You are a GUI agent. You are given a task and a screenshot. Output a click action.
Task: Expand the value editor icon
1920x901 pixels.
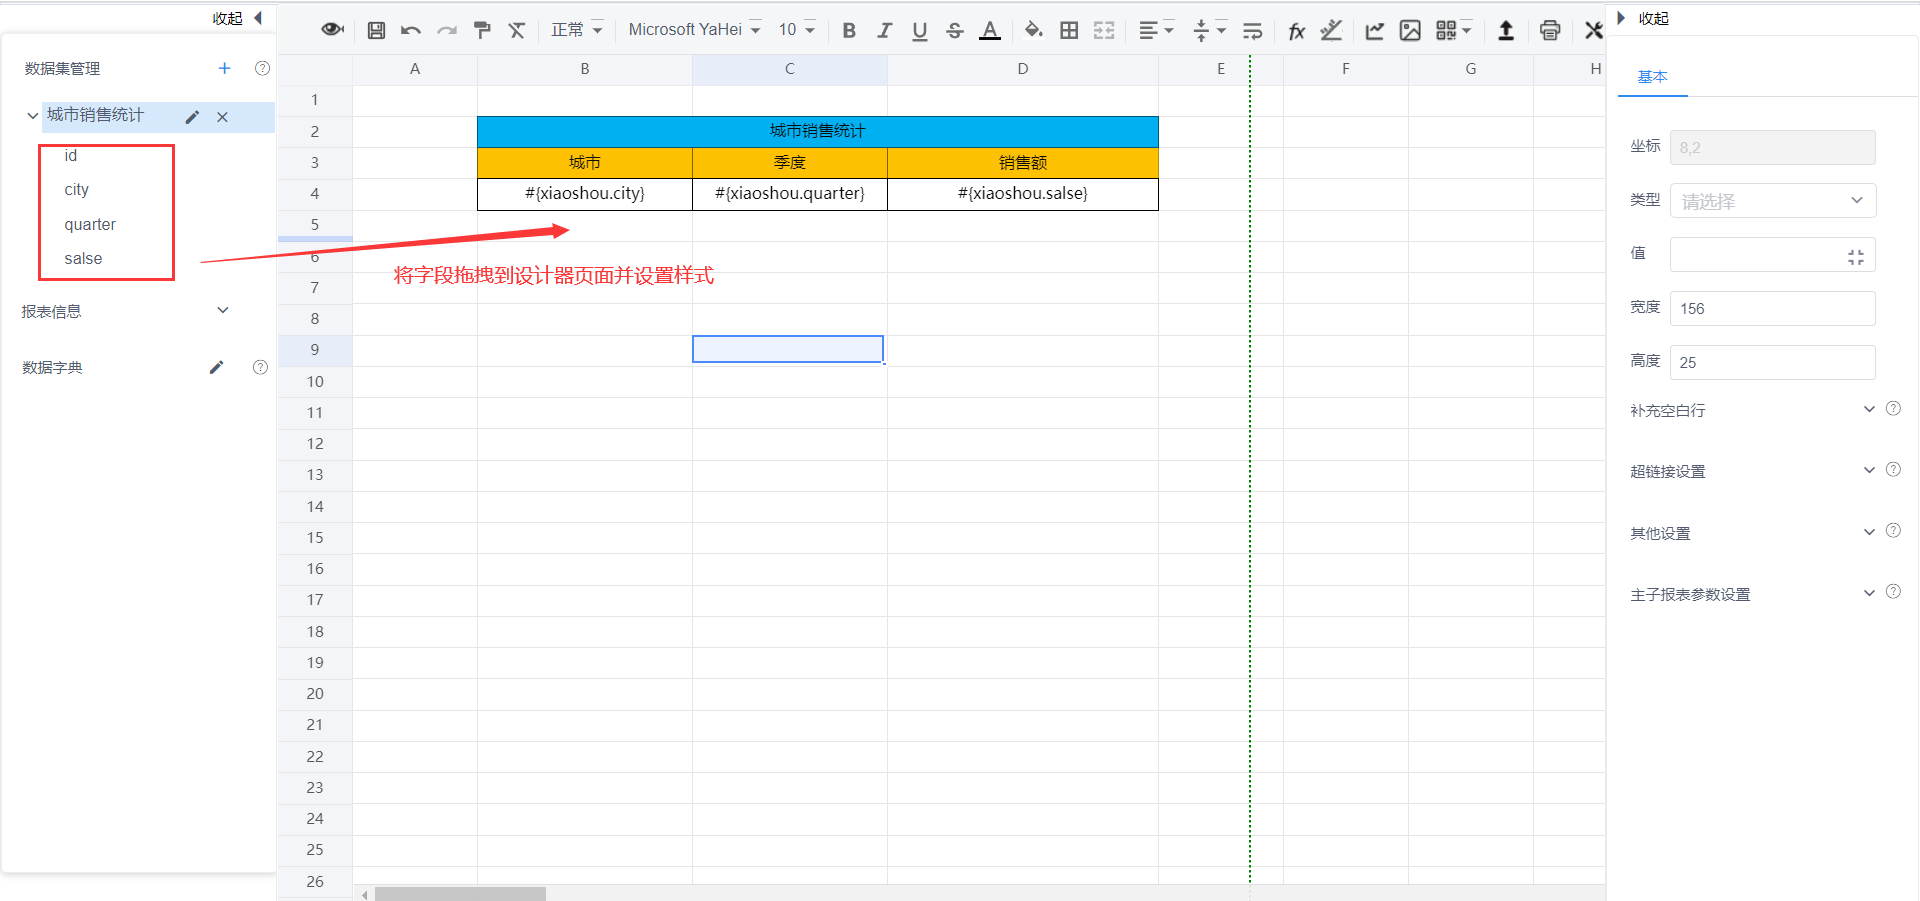click(1856, 257)
